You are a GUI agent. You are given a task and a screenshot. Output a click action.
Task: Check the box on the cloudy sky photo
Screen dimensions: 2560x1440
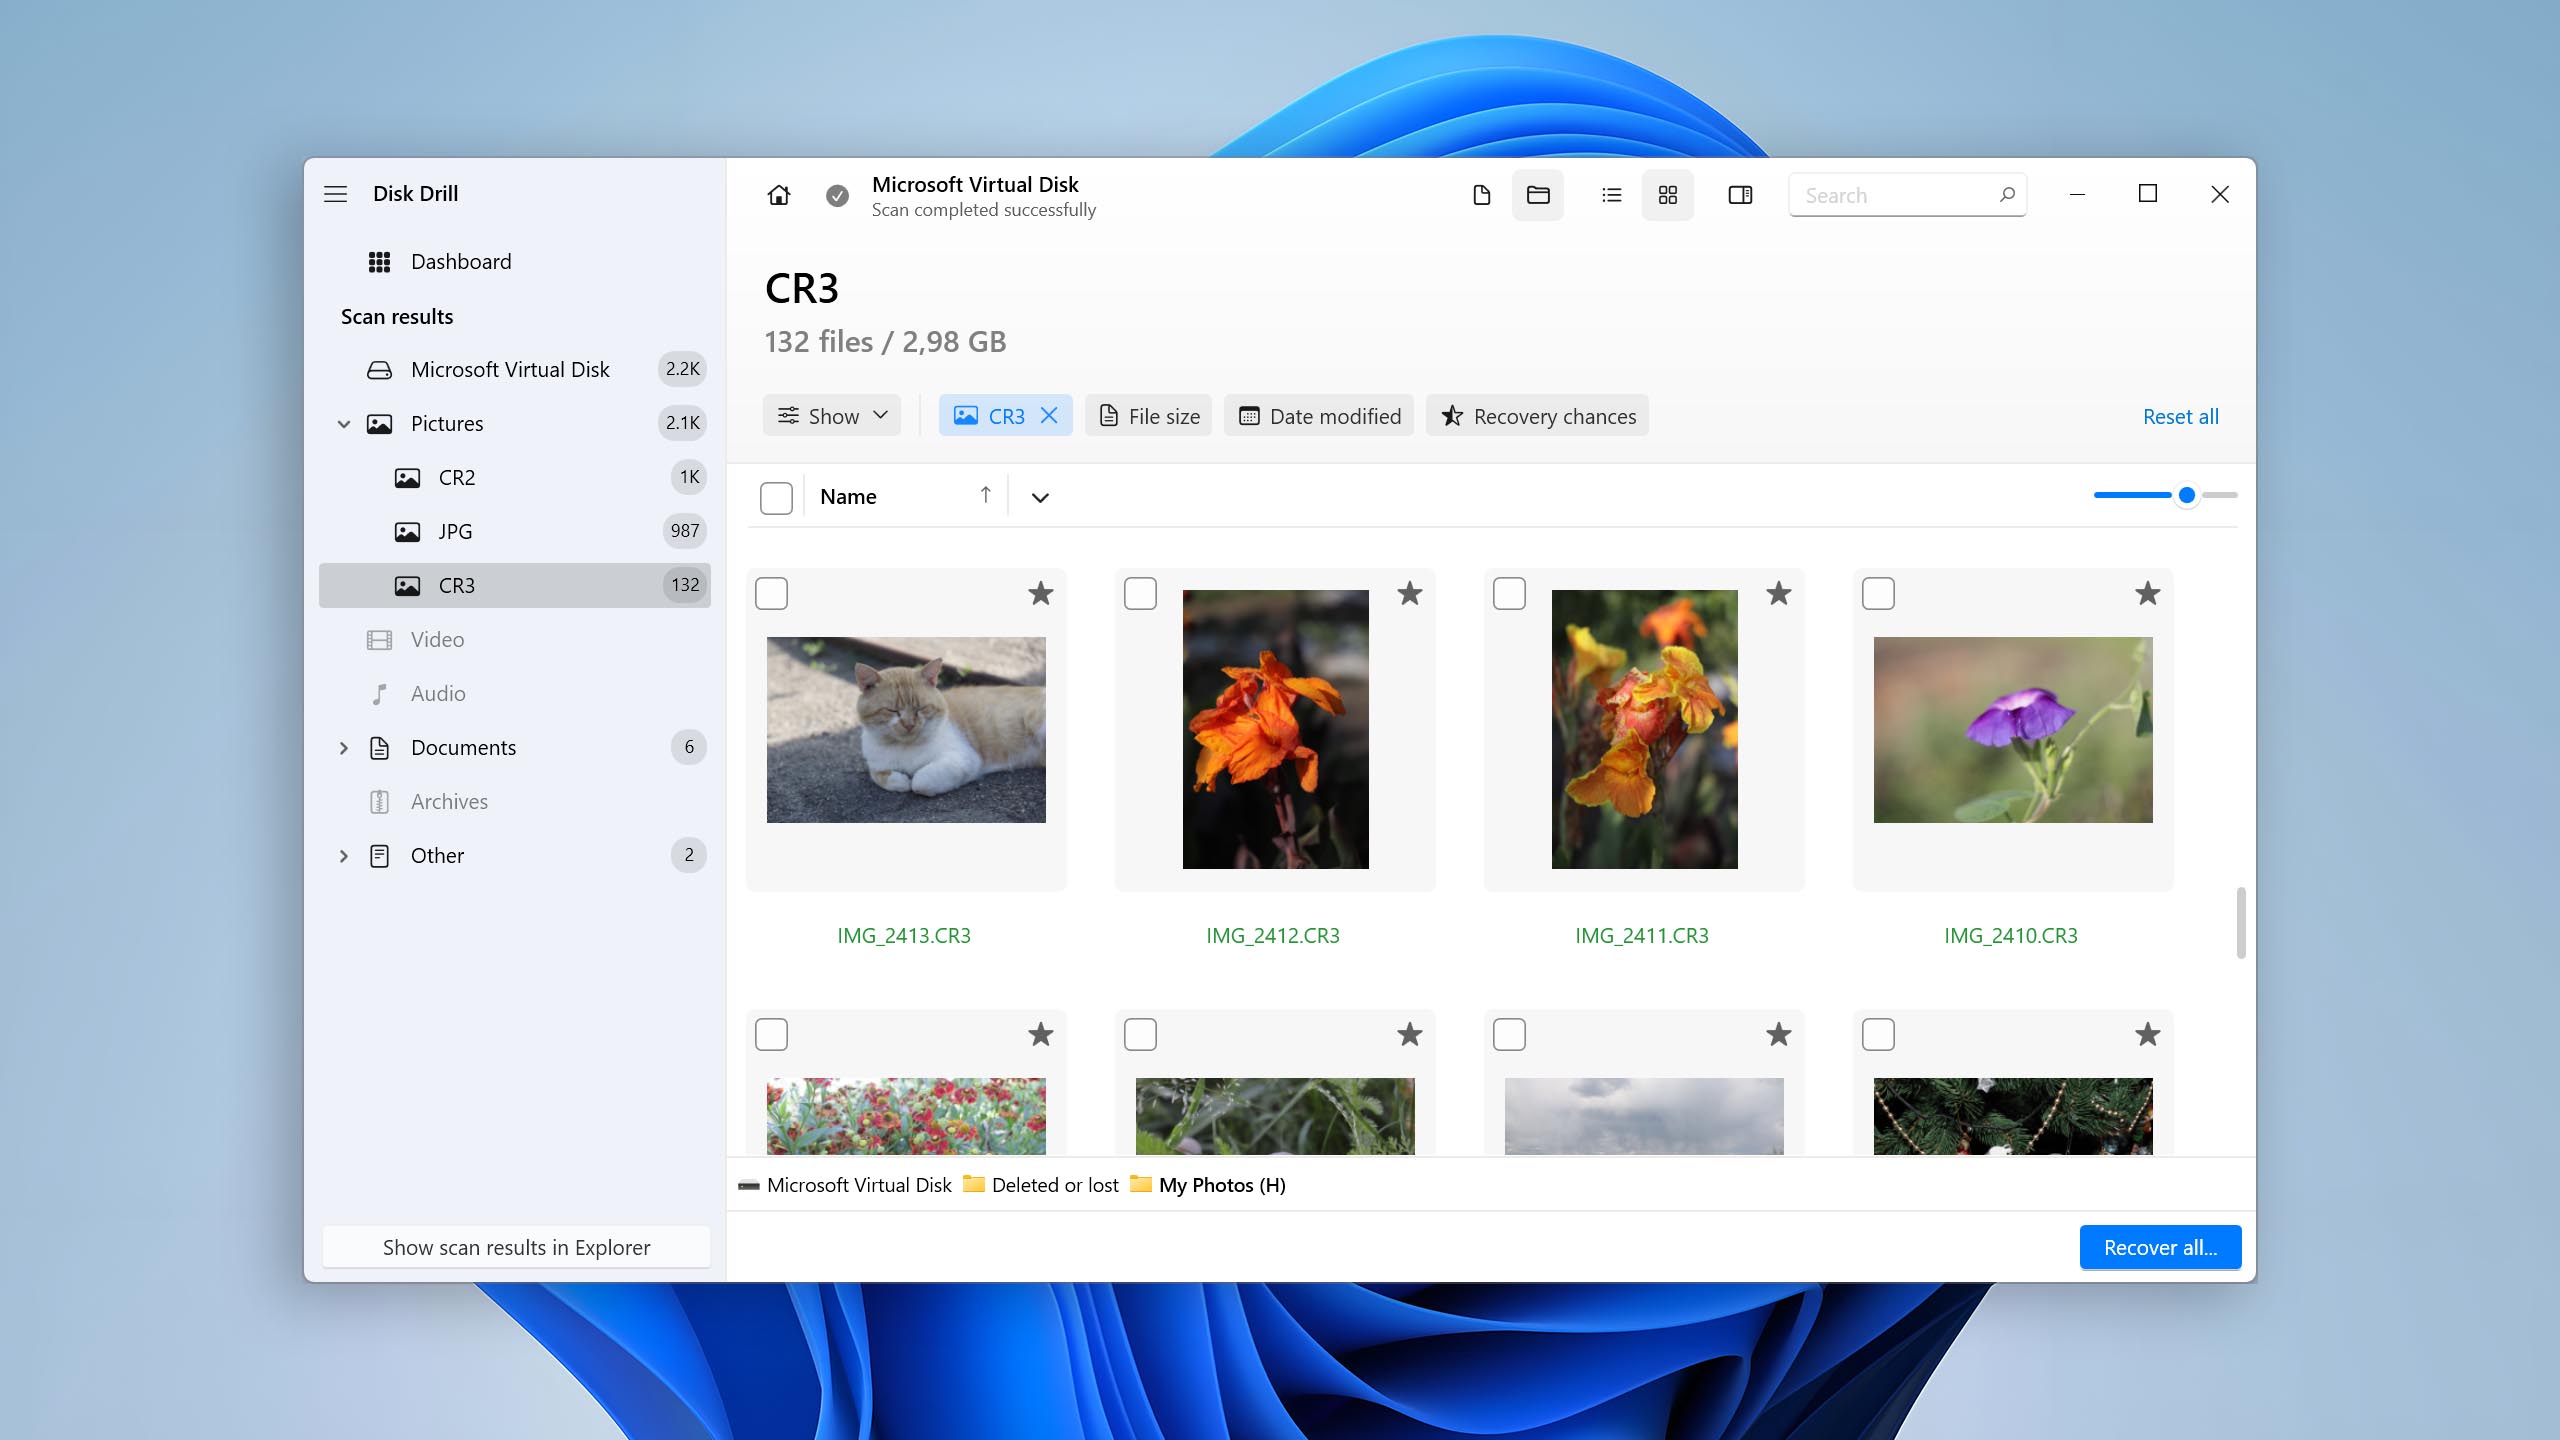pyautogui.click(x=1510, y=1034)
